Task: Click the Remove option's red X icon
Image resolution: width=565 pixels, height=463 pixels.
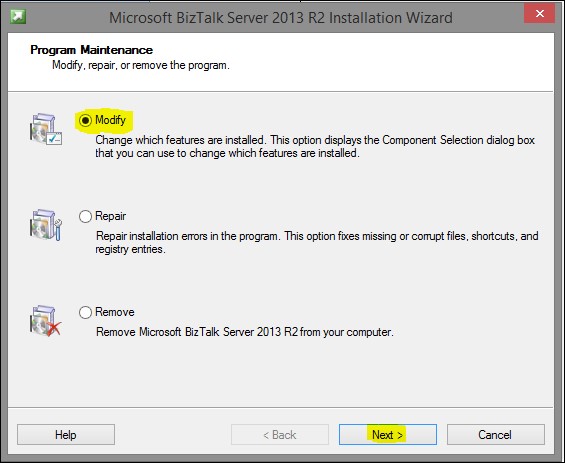Action: click(x=46, y=321)
